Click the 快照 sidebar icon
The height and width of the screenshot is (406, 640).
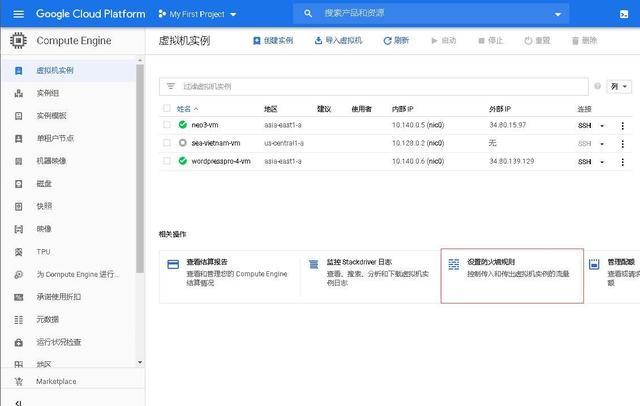click(x=18, y=206)
